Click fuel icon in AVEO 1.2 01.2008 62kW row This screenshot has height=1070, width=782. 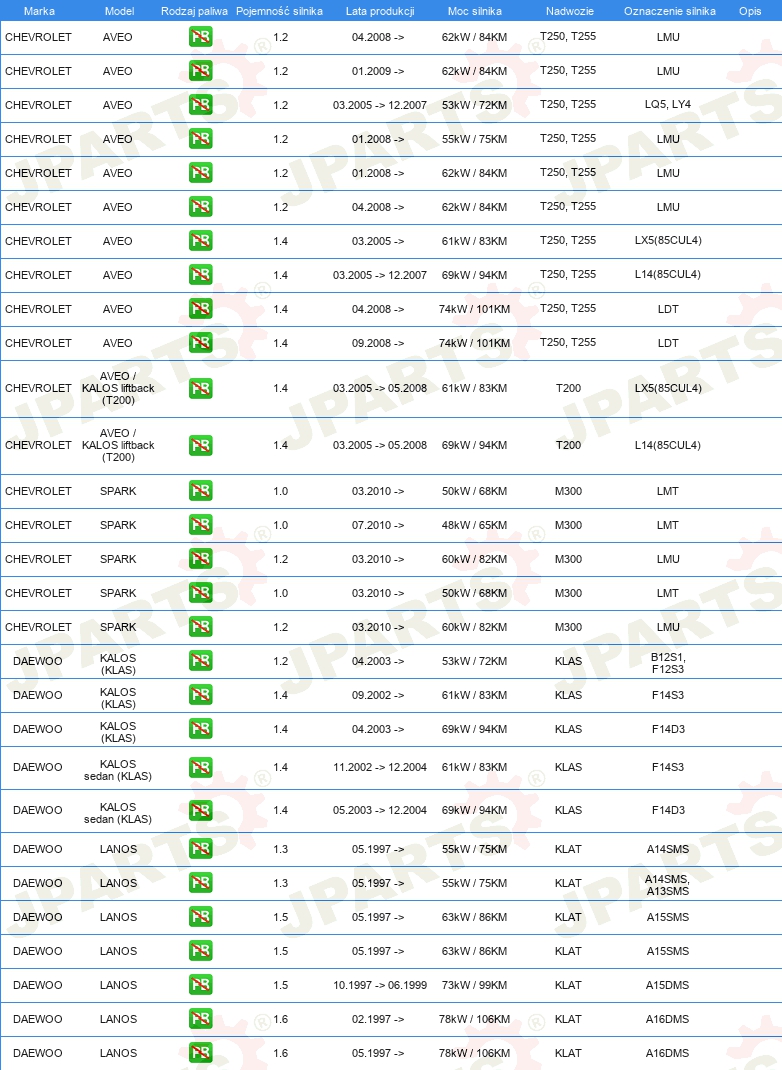tap(201, 173)
